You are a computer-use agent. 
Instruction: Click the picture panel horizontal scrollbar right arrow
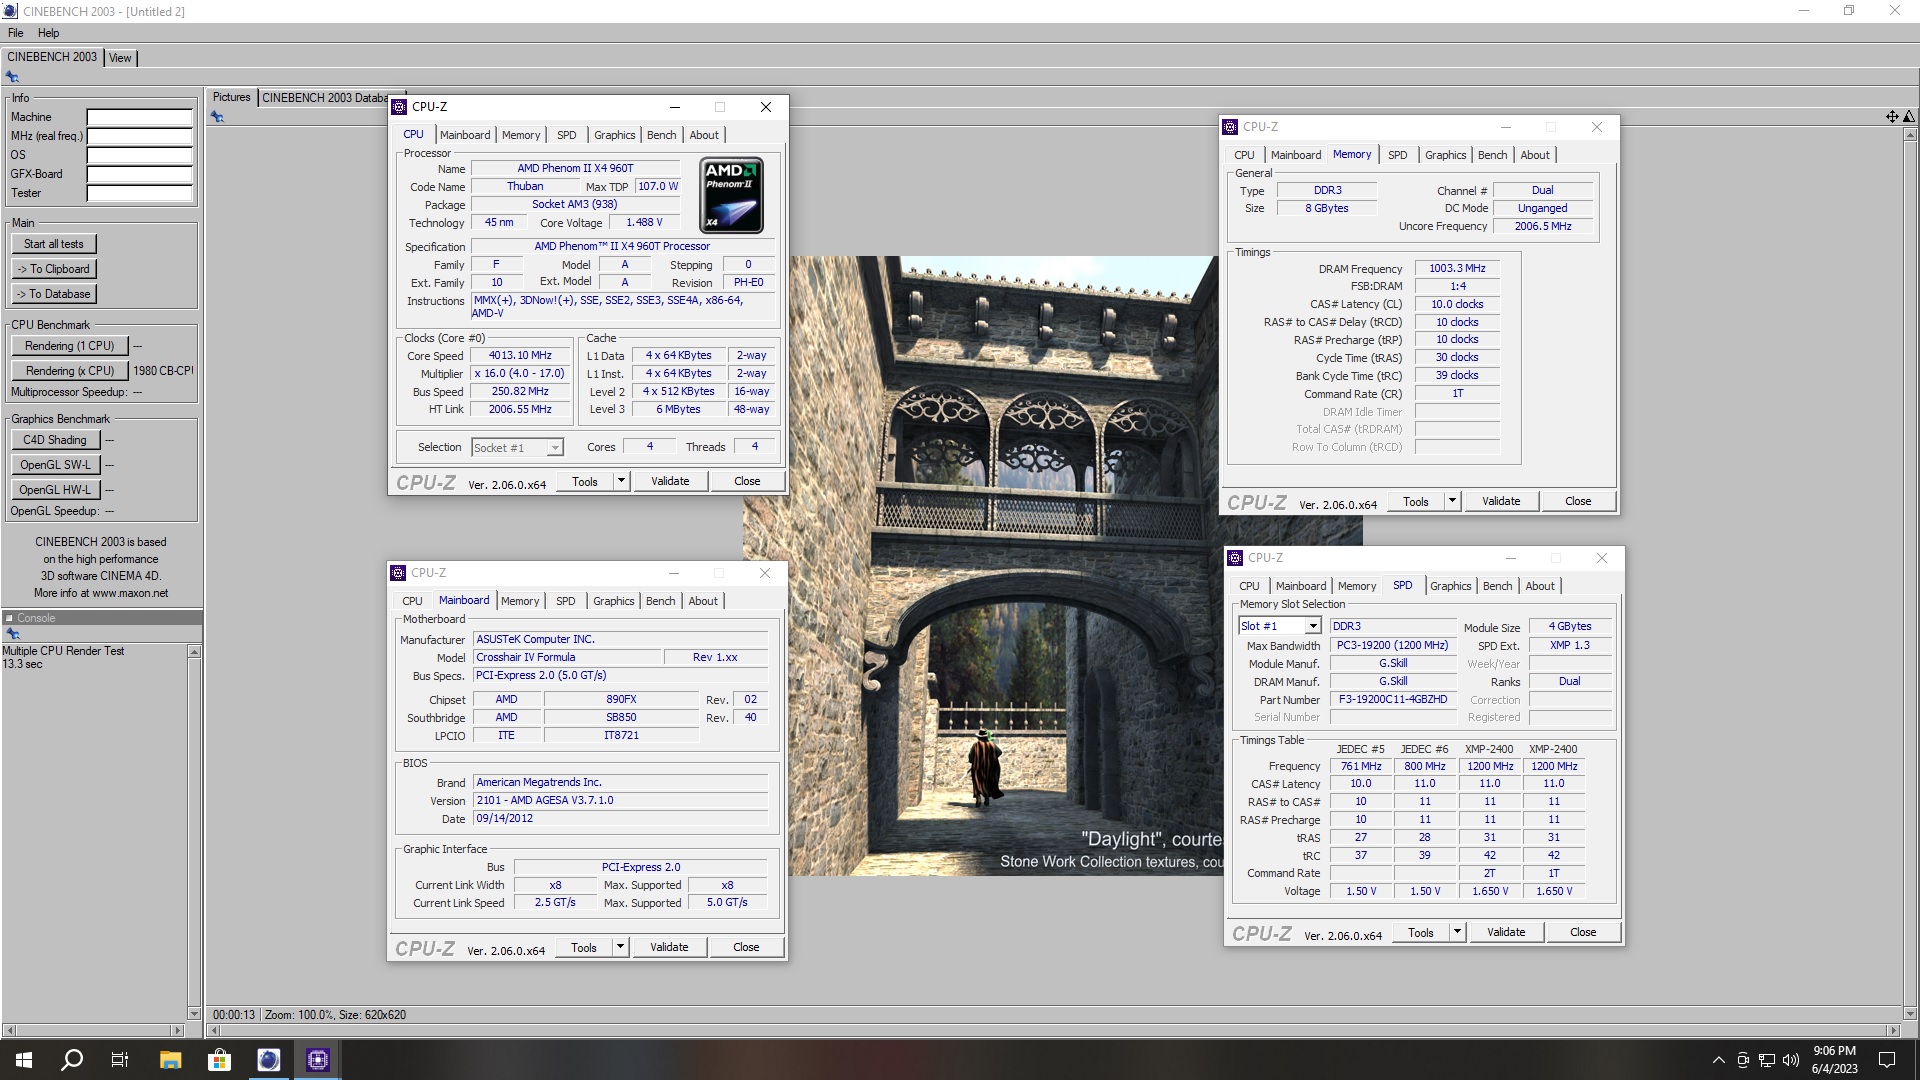[1892, 1030]
